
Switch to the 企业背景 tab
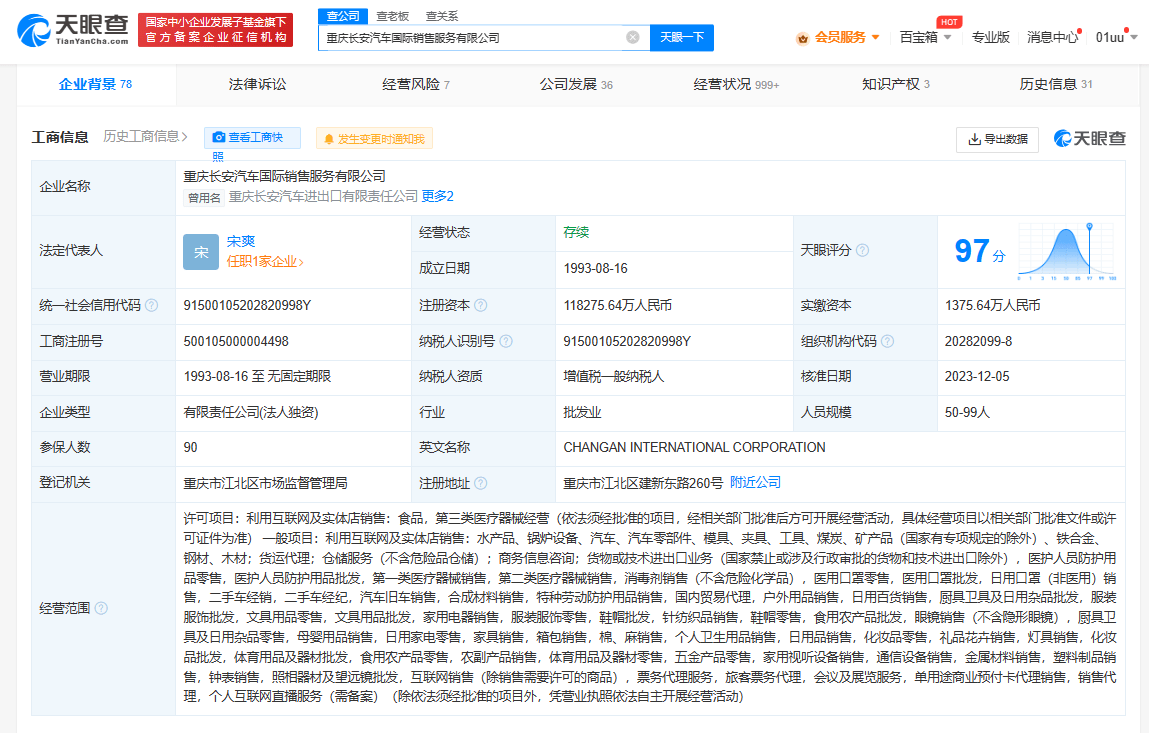[95, 84]
